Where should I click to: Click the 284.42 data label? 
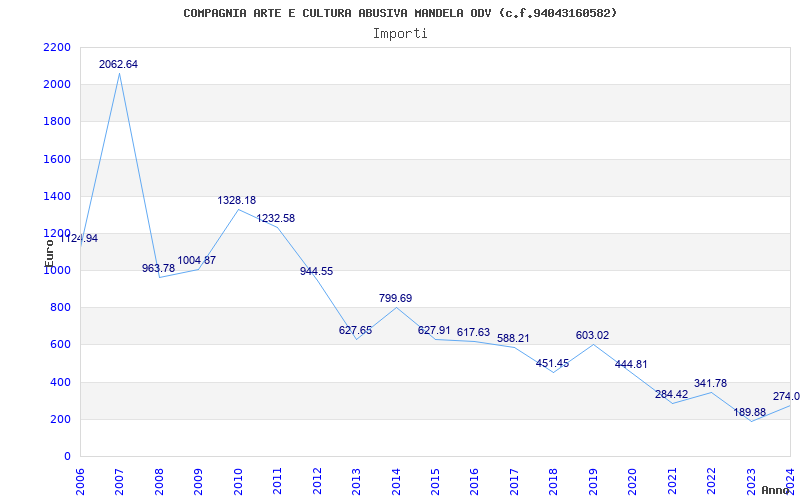point(671,394)
